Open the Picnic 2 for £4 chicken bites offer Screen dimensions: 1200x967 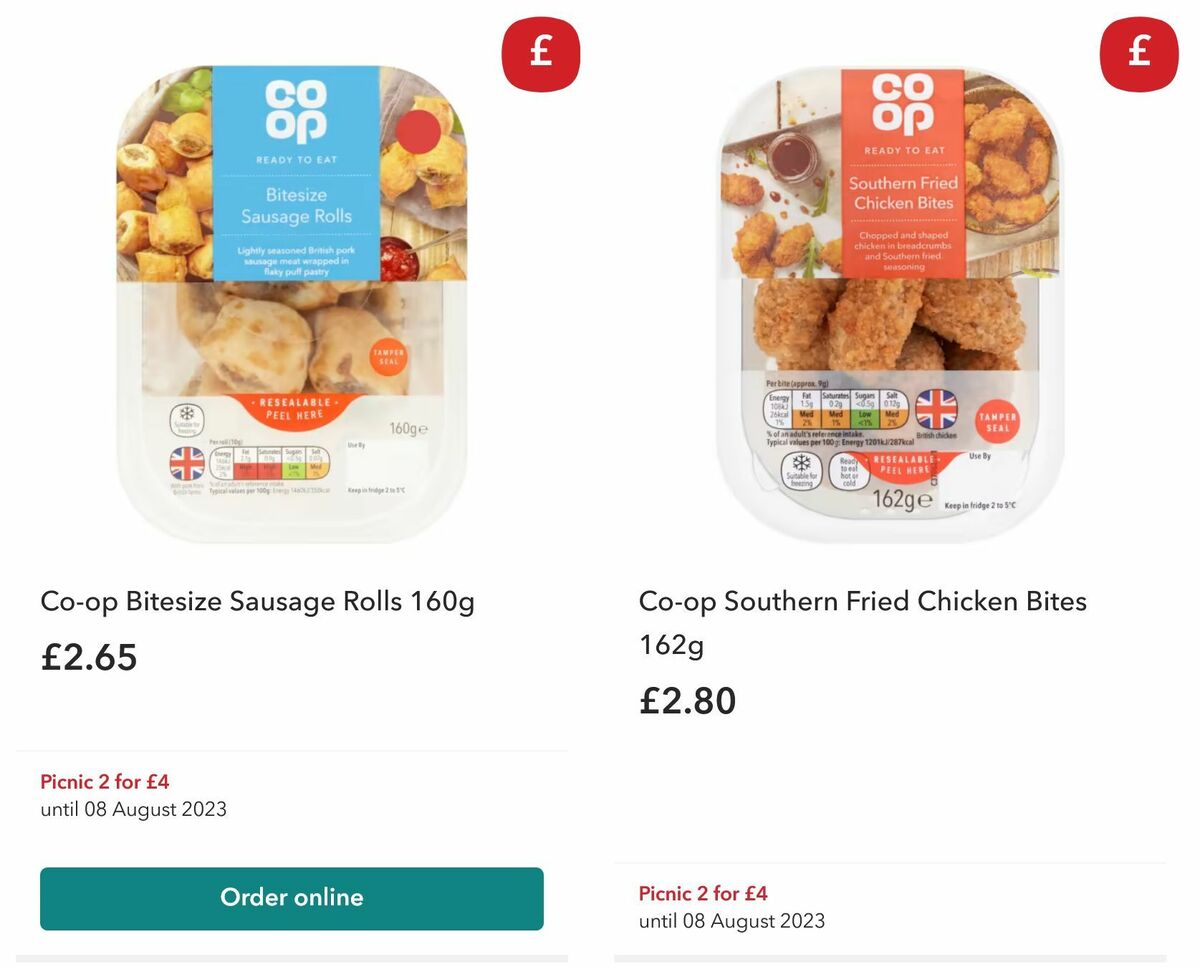coord(703,893)
